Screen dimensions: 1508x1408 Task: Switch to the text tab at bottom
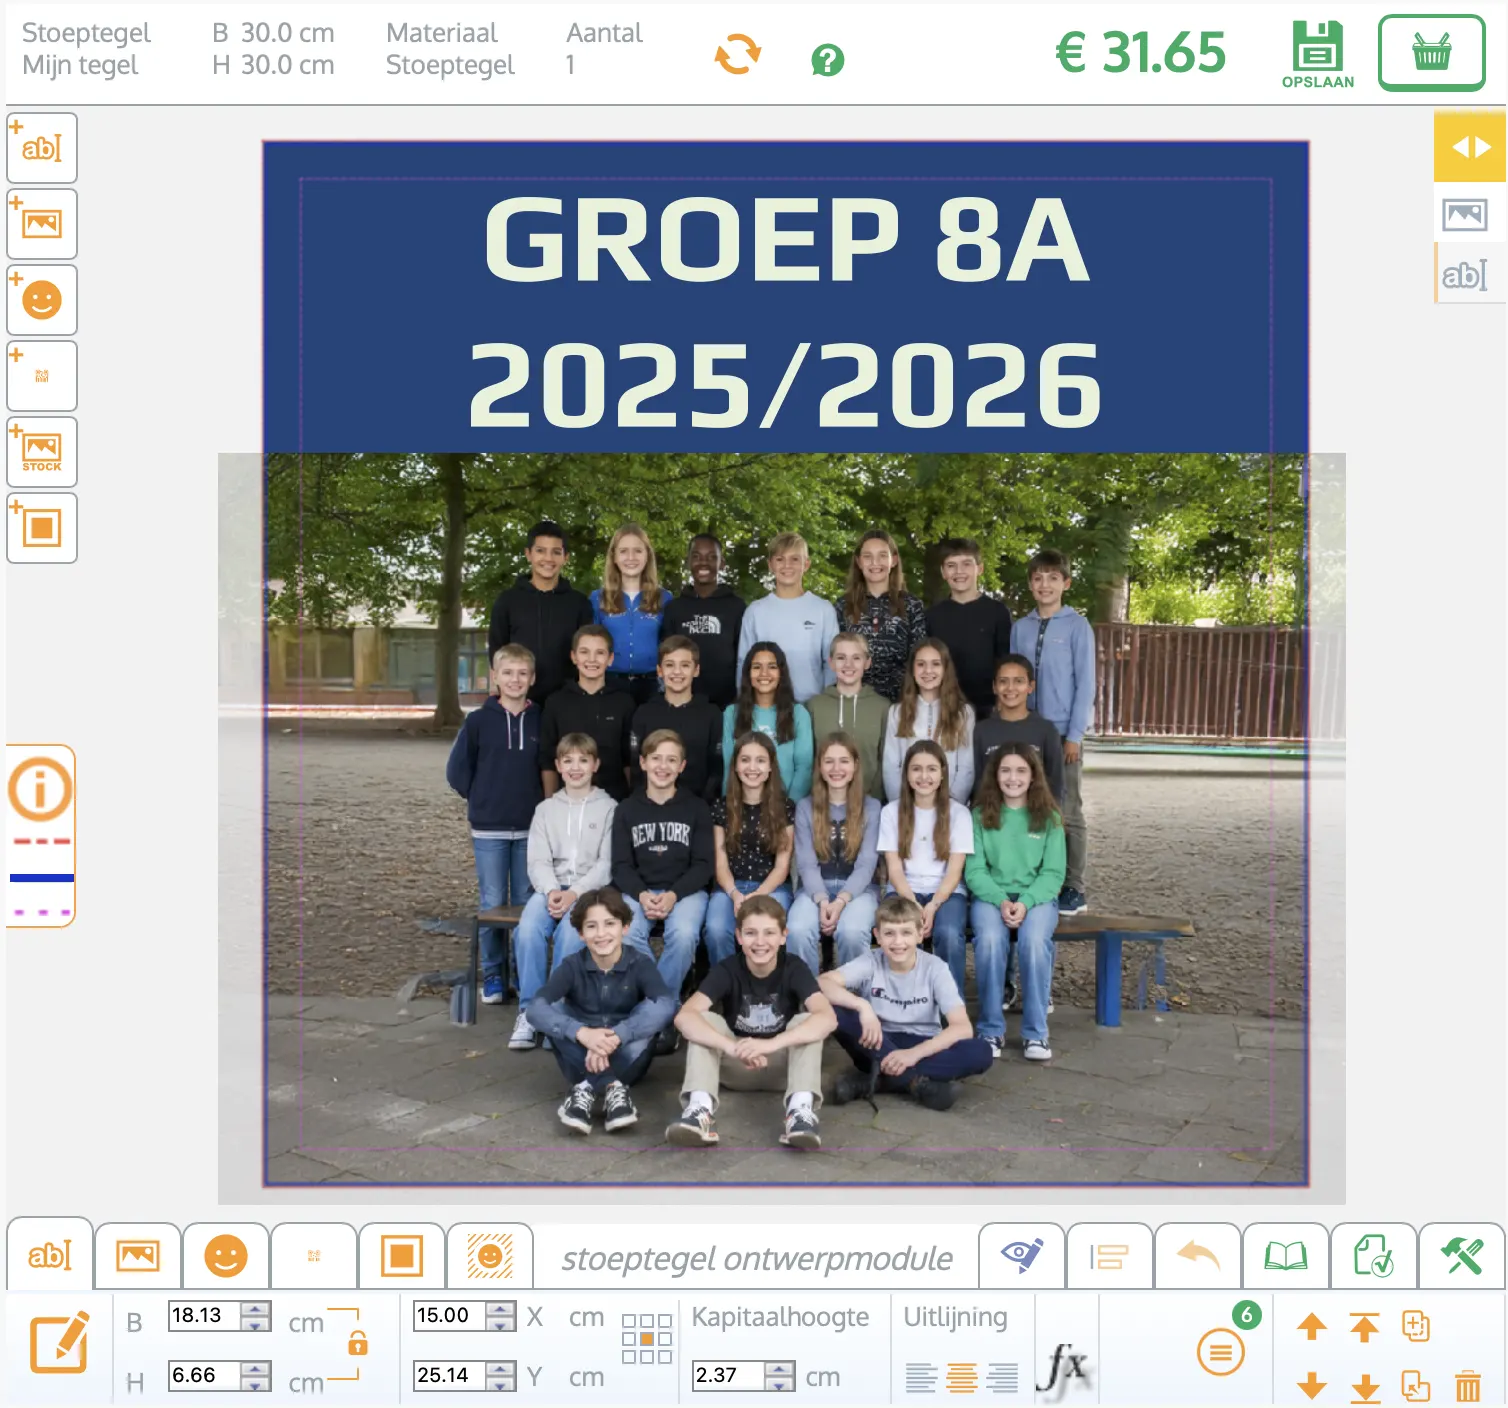(50, 1256)
